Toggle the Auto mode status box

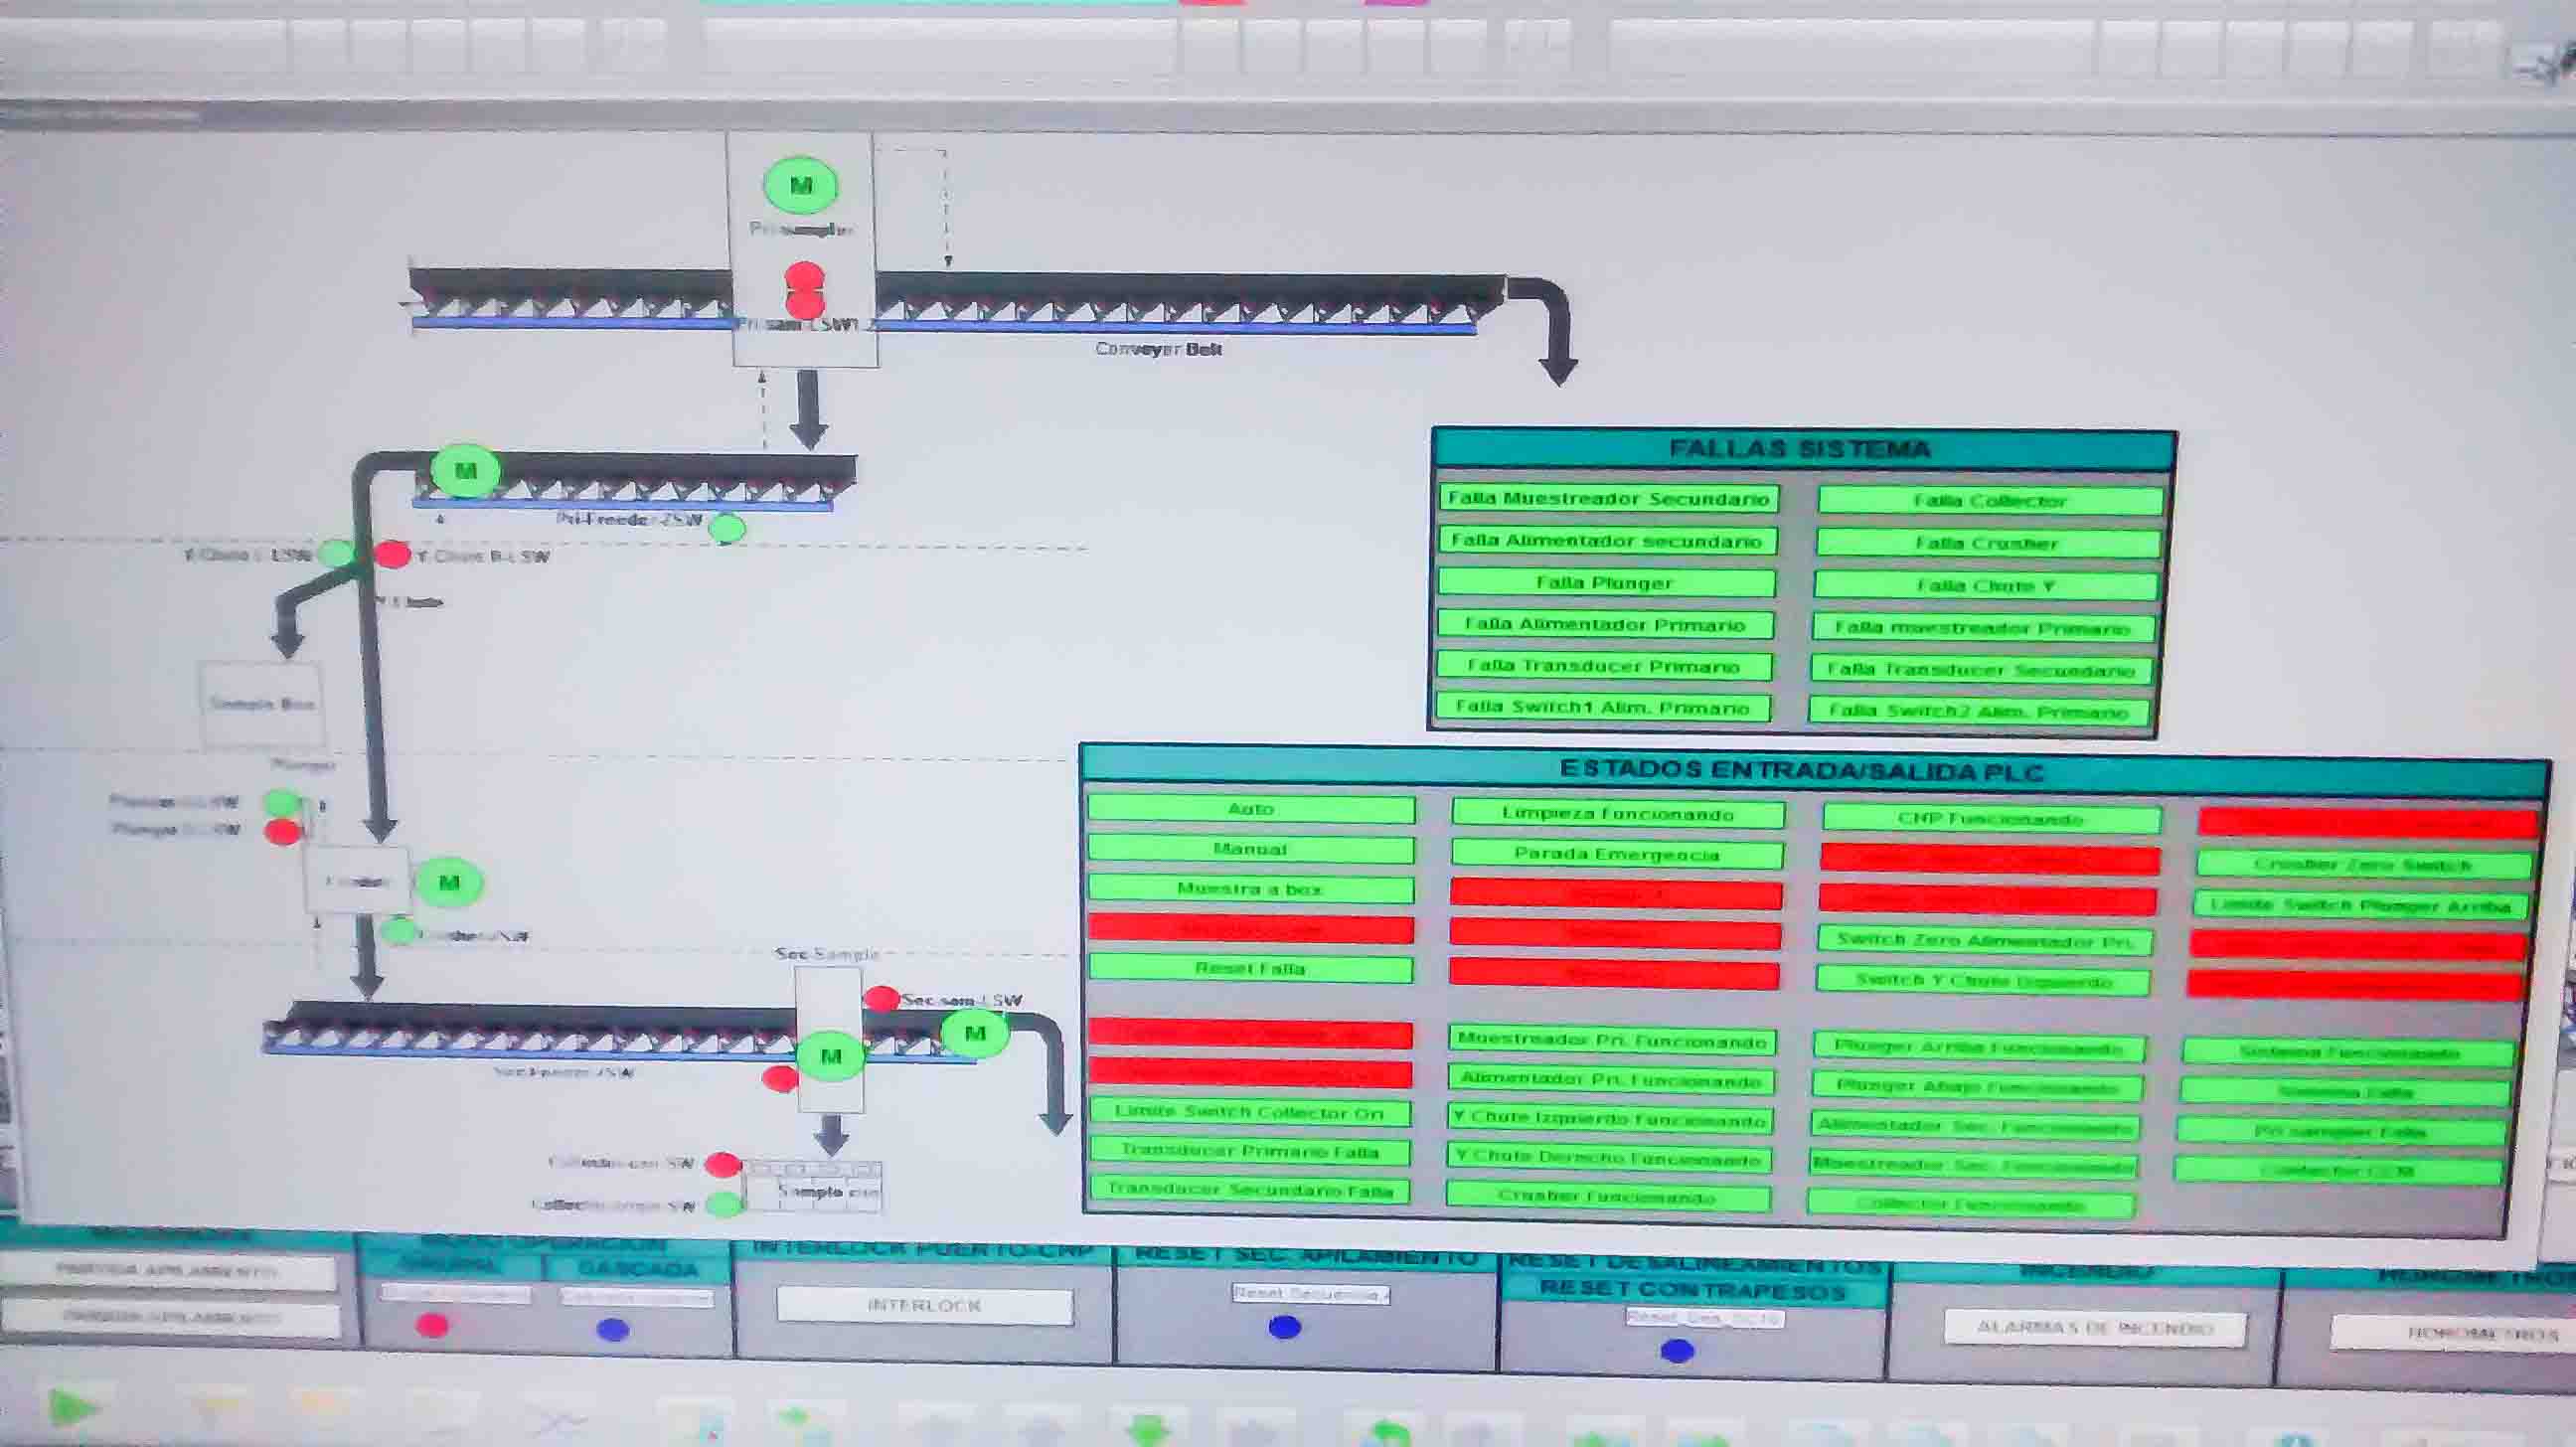click(x=1251, y=809)
